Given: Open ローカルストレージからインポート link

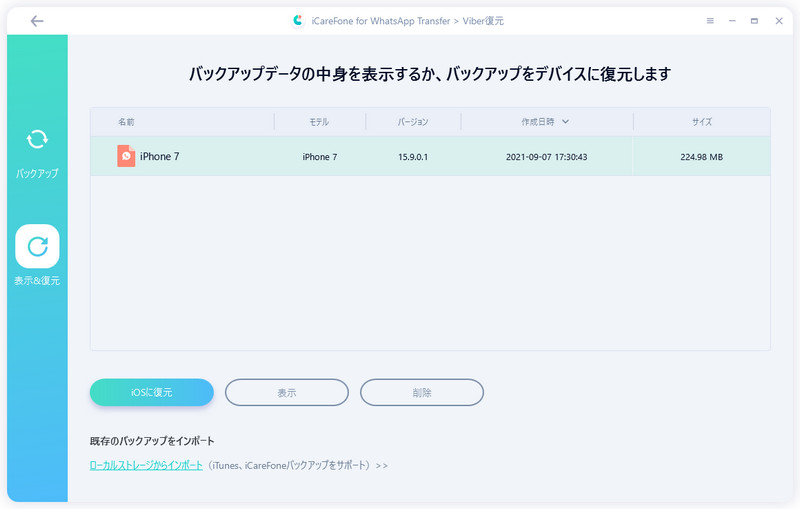Looking at the screenshot, I should point(146,465).
